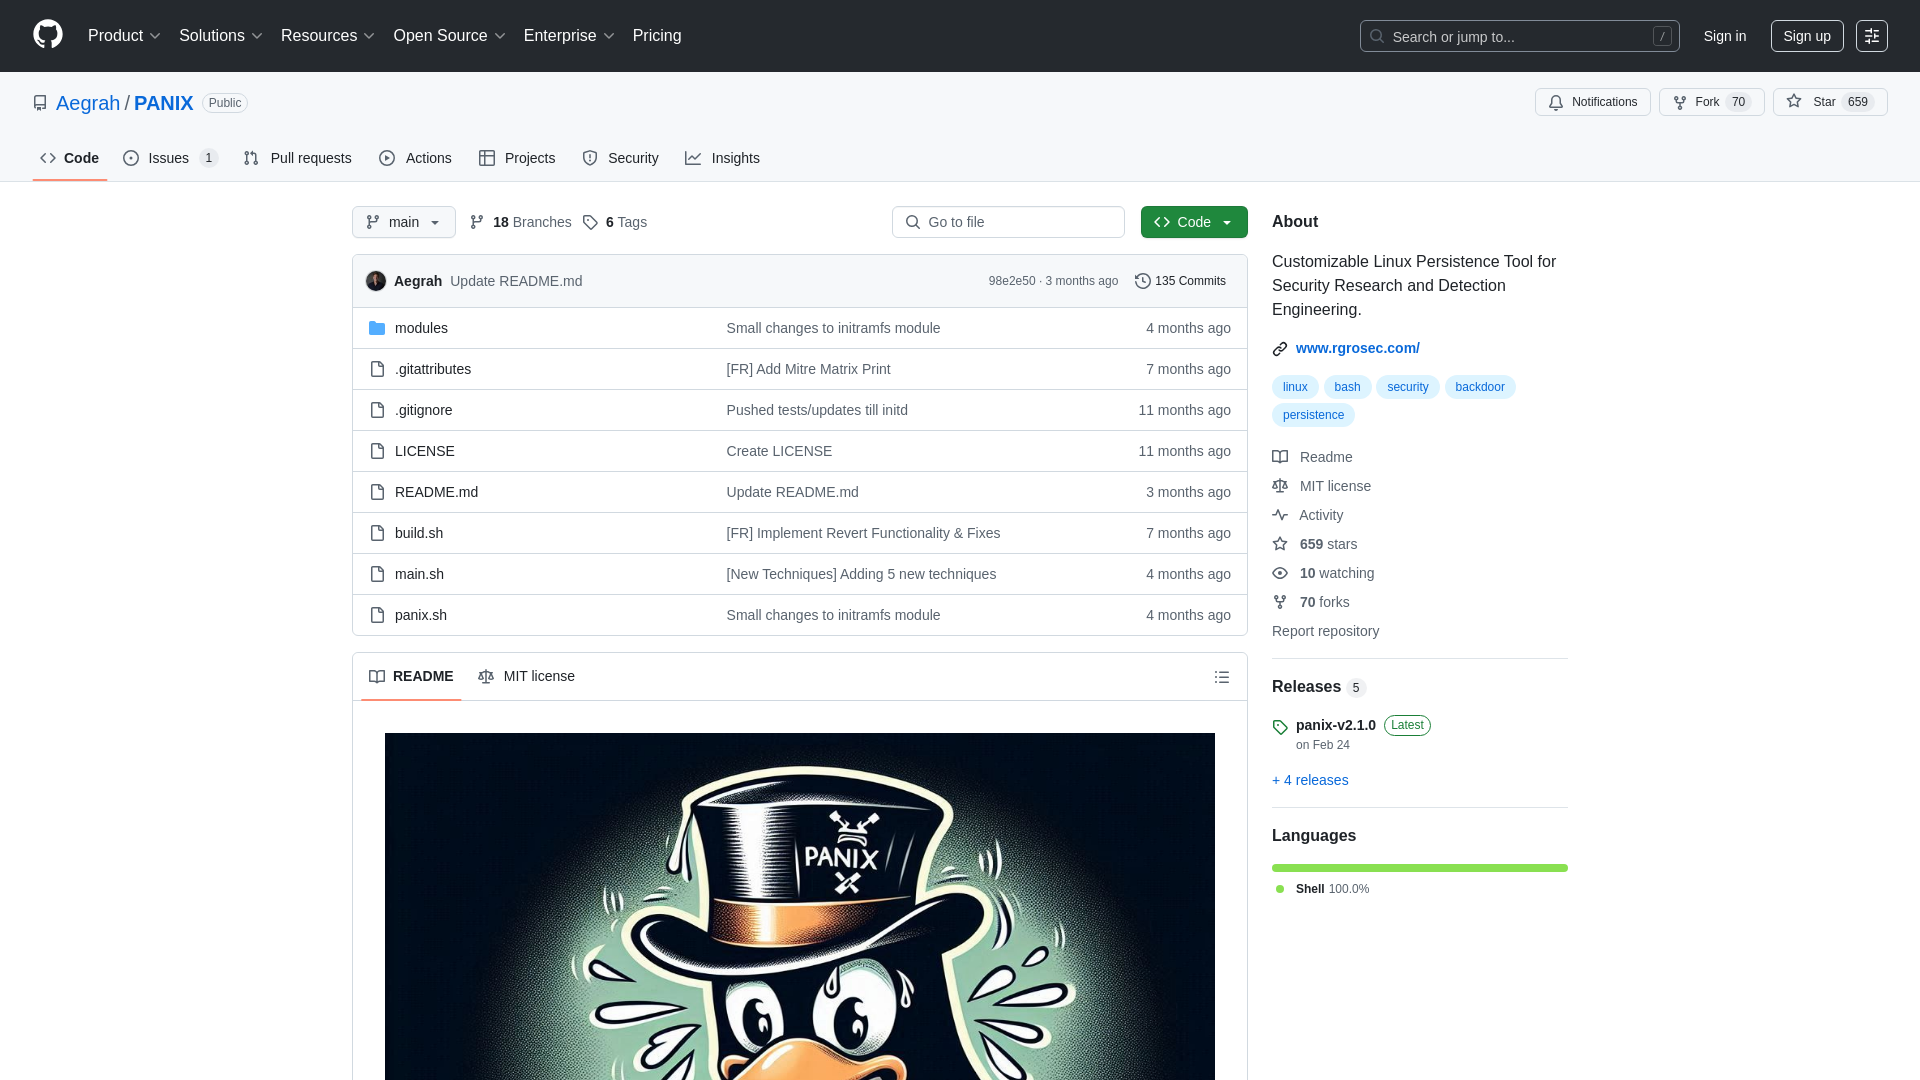
Task: Click the Sign up button
Action: [1807, 36]
